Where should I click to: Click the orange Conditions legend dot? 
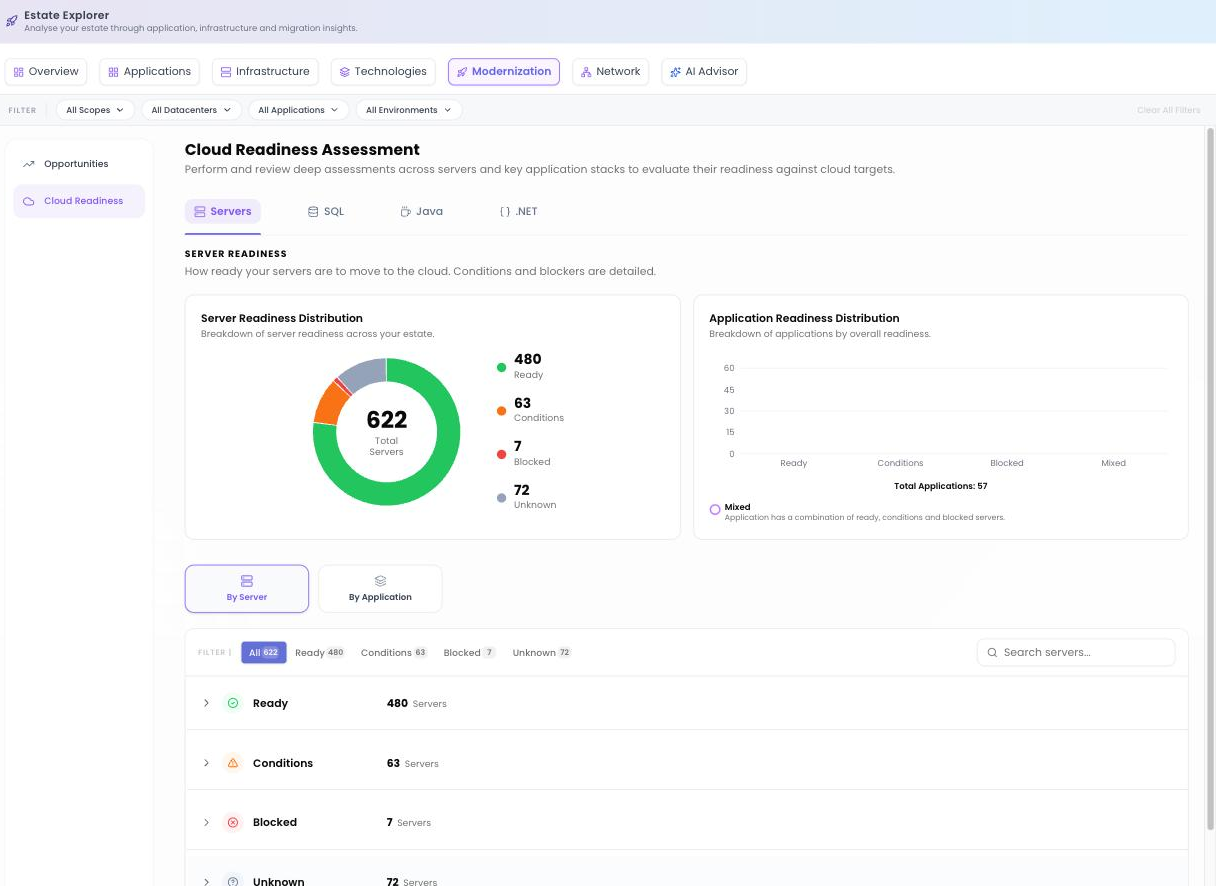(x=502, y=411)
